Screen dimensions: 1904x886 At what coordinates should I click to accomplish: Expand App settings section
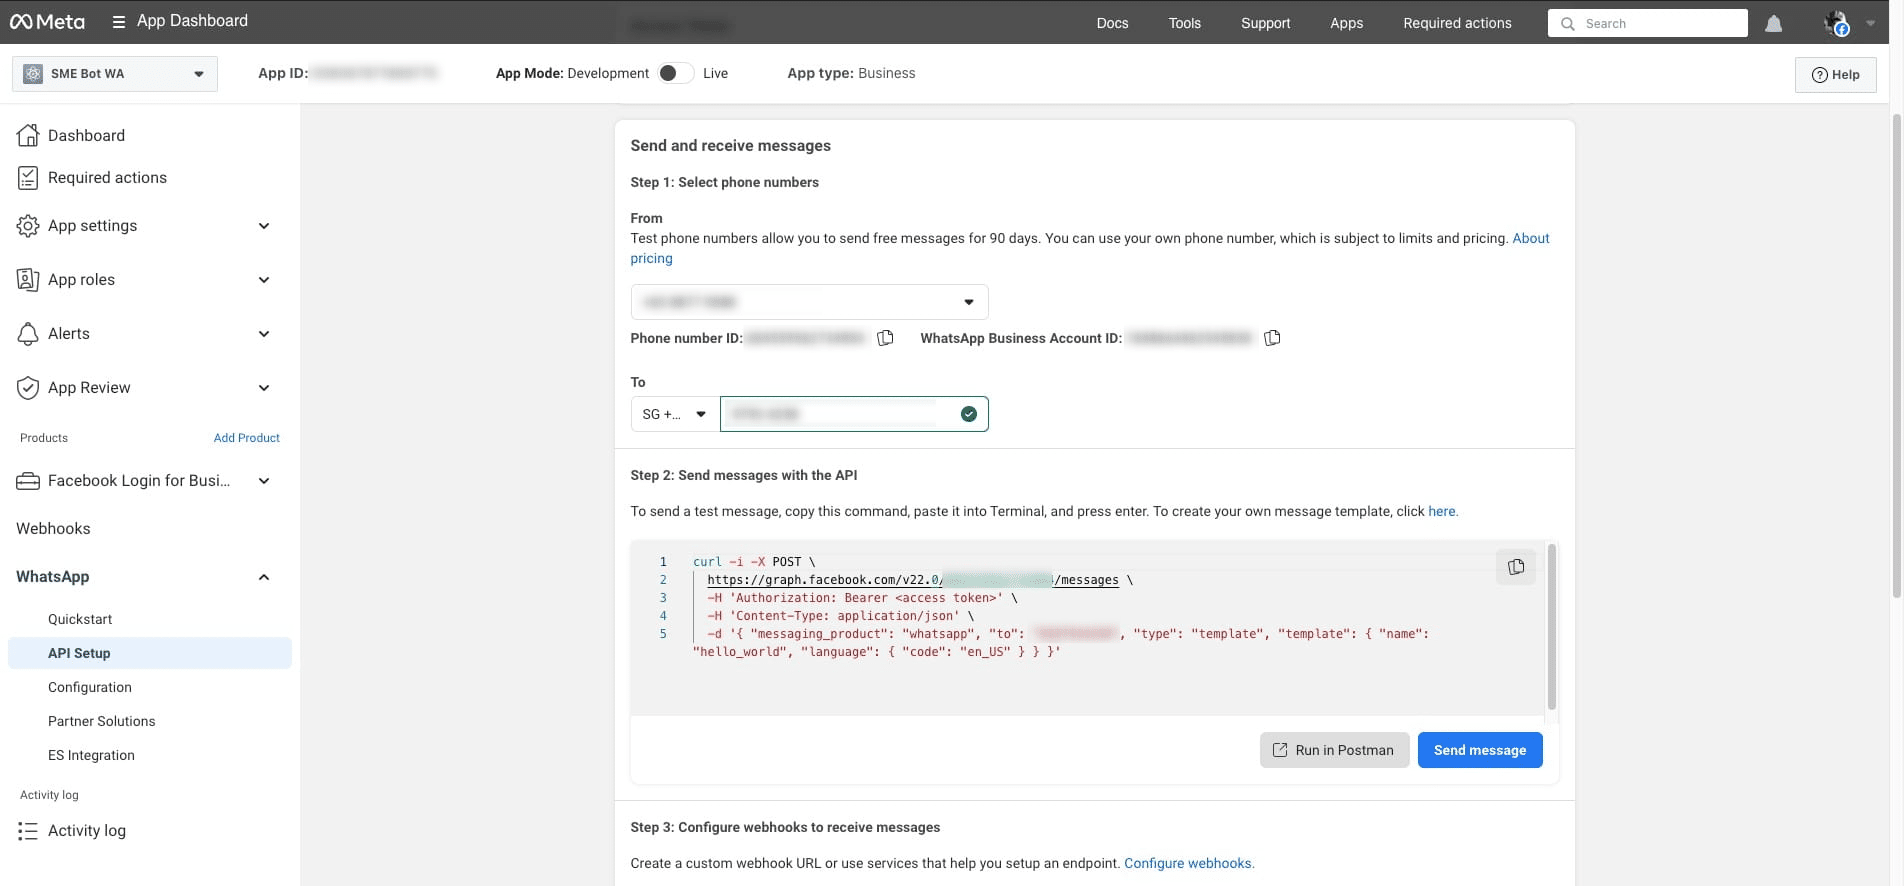coord(264,226)
